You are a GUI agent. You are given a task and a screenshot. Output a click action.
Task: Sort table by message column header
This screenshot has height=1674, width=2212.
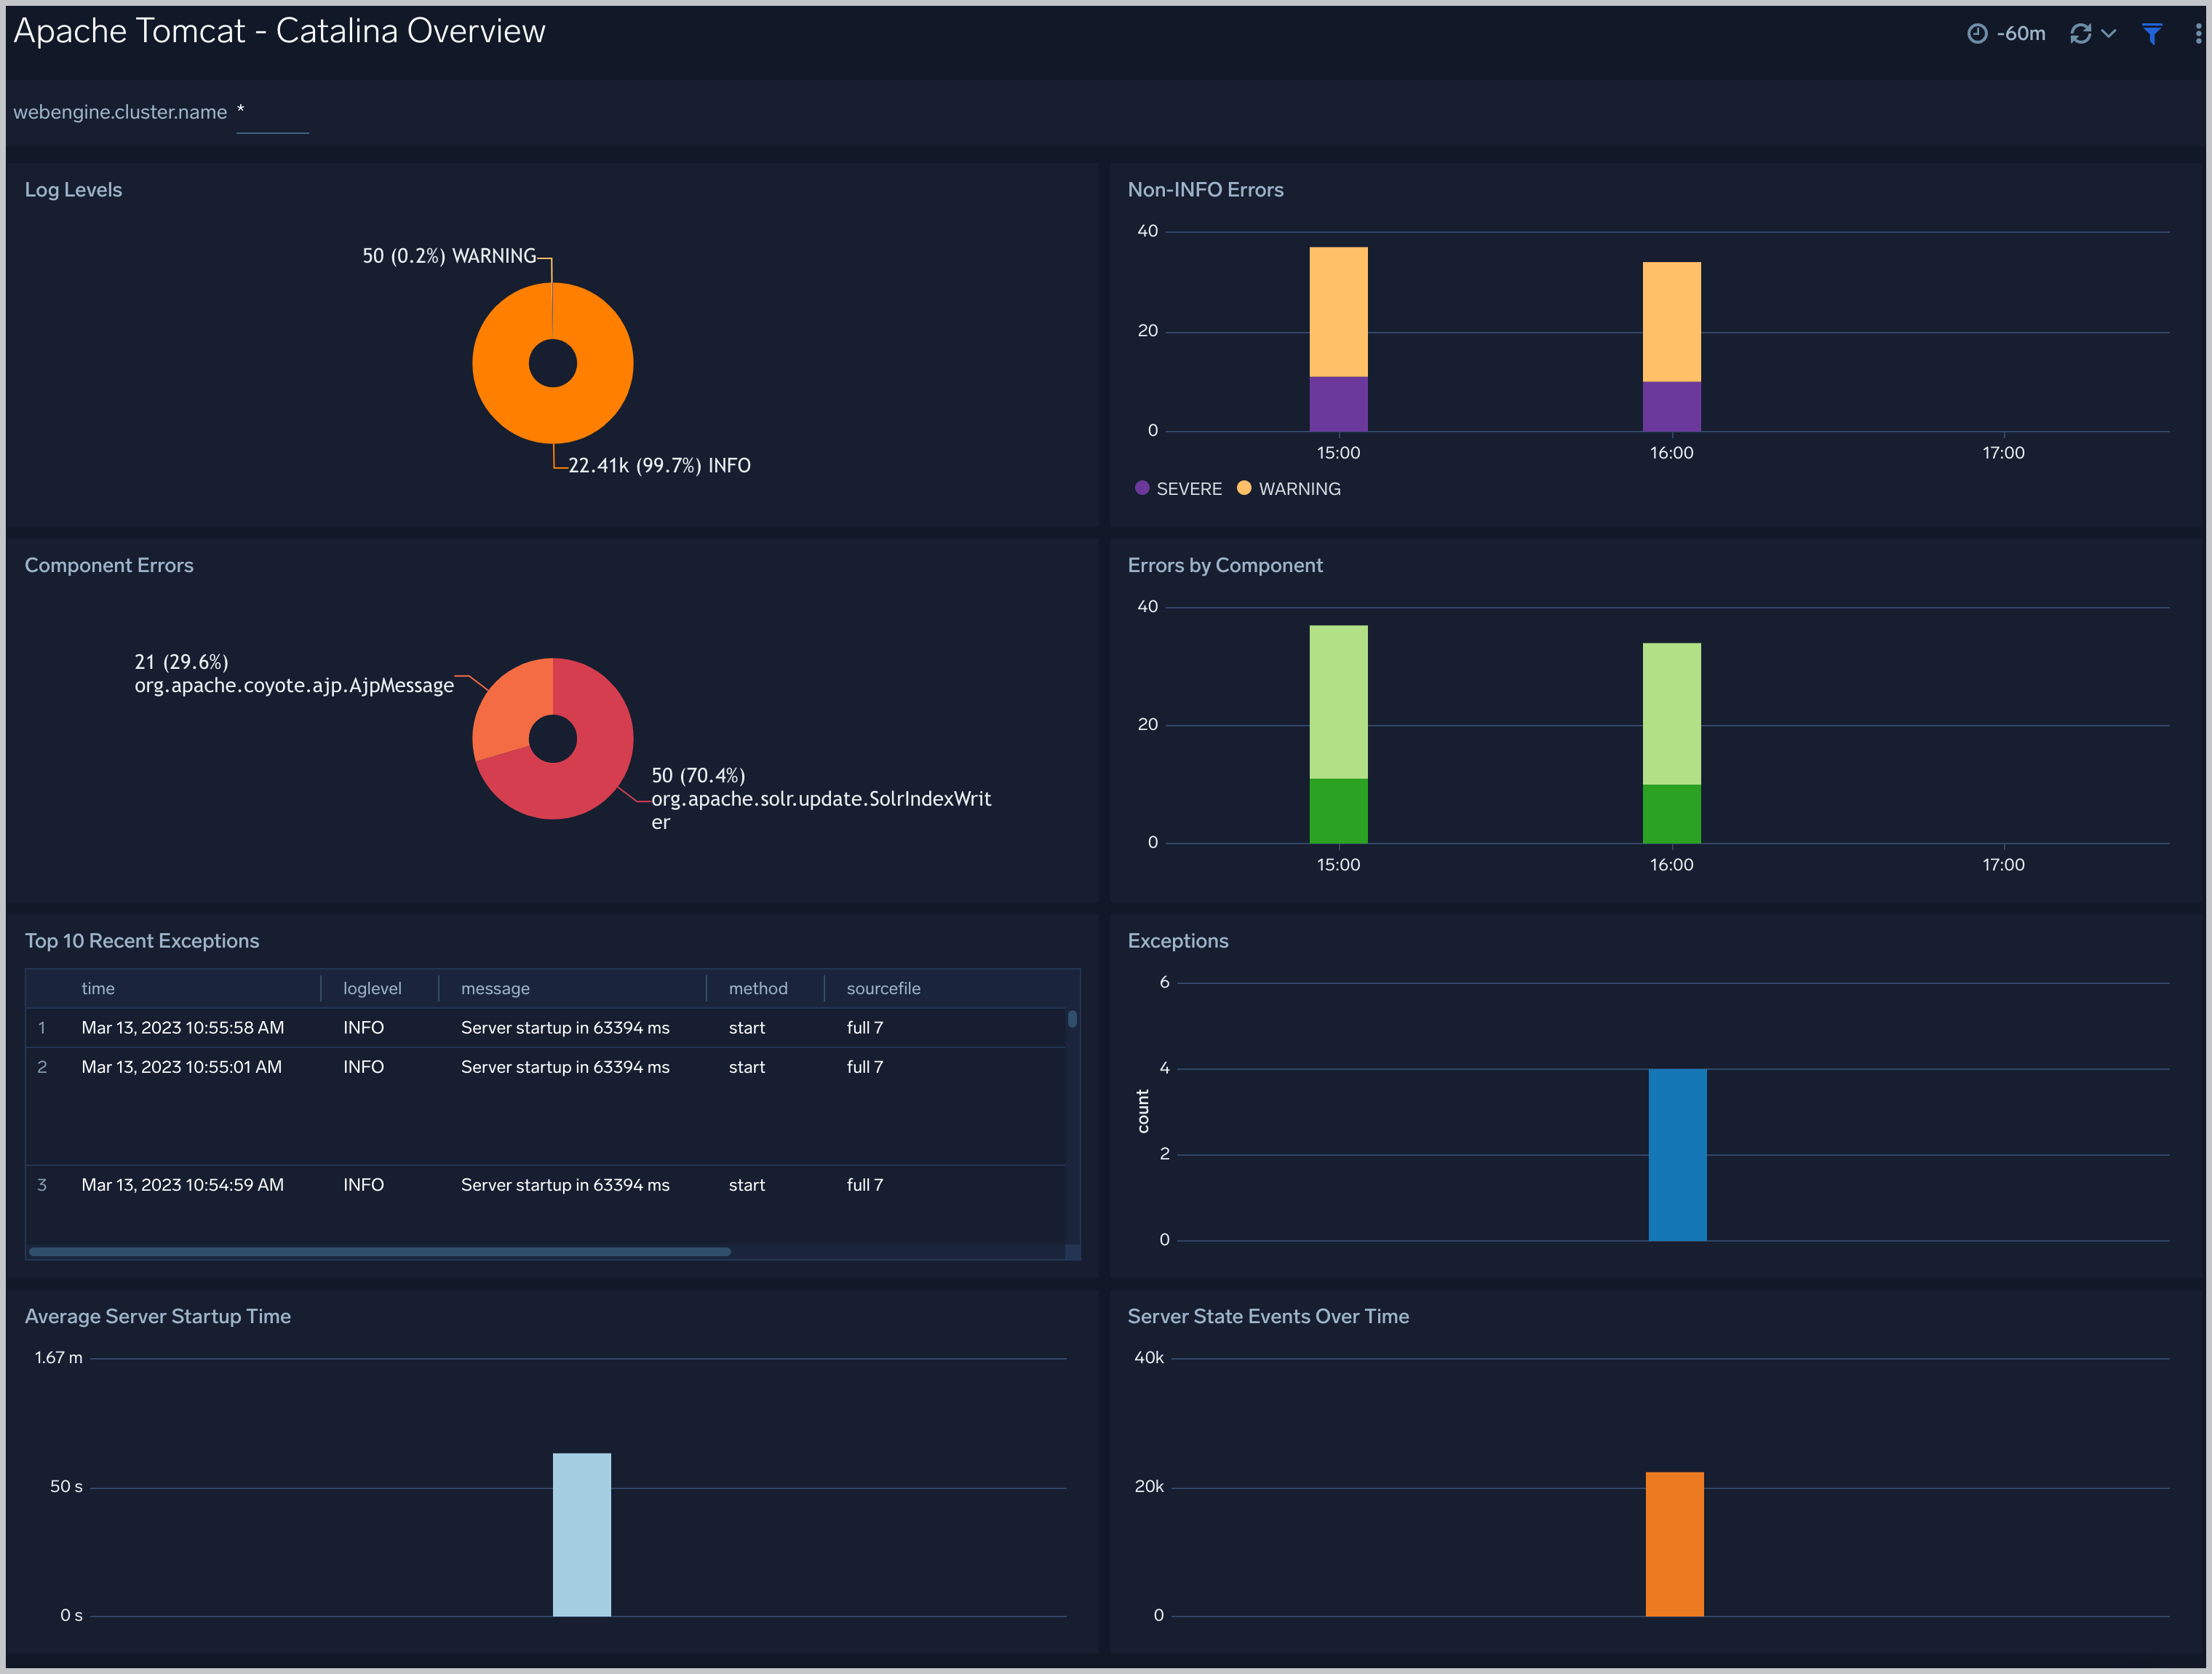click(495, 989)
